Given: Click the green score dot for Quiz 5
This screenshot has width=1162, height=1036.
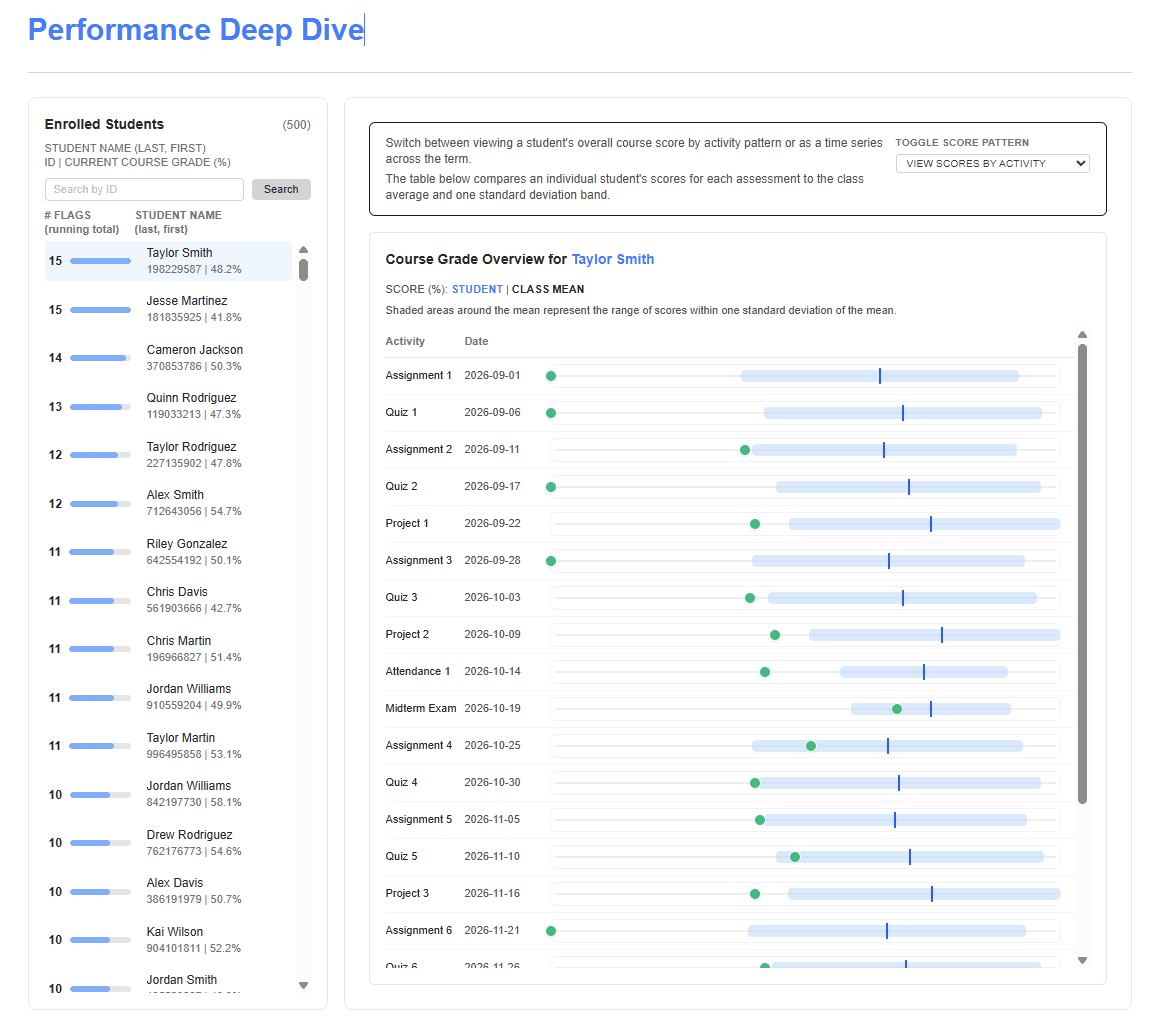Looking at the screenshot, I should [x=795, y=856].
